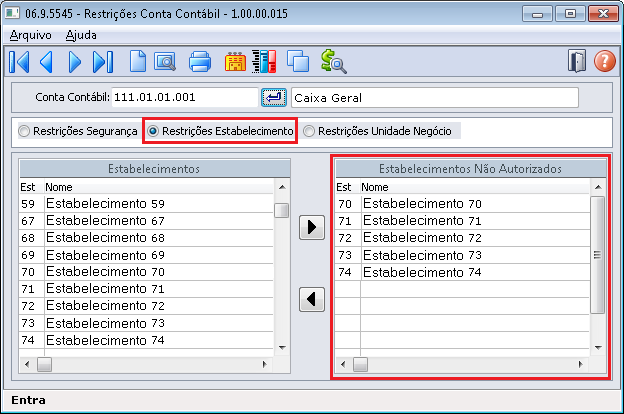Click the scroll right arrow under the Estabelecimentos list

[264, 364]
